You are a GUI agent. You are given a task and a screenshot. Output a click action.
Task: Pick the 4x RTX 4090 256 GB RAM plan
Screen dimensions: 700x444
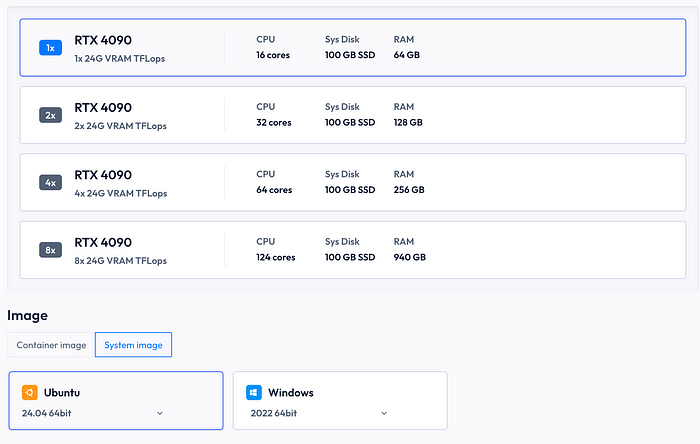click(353, 183)
